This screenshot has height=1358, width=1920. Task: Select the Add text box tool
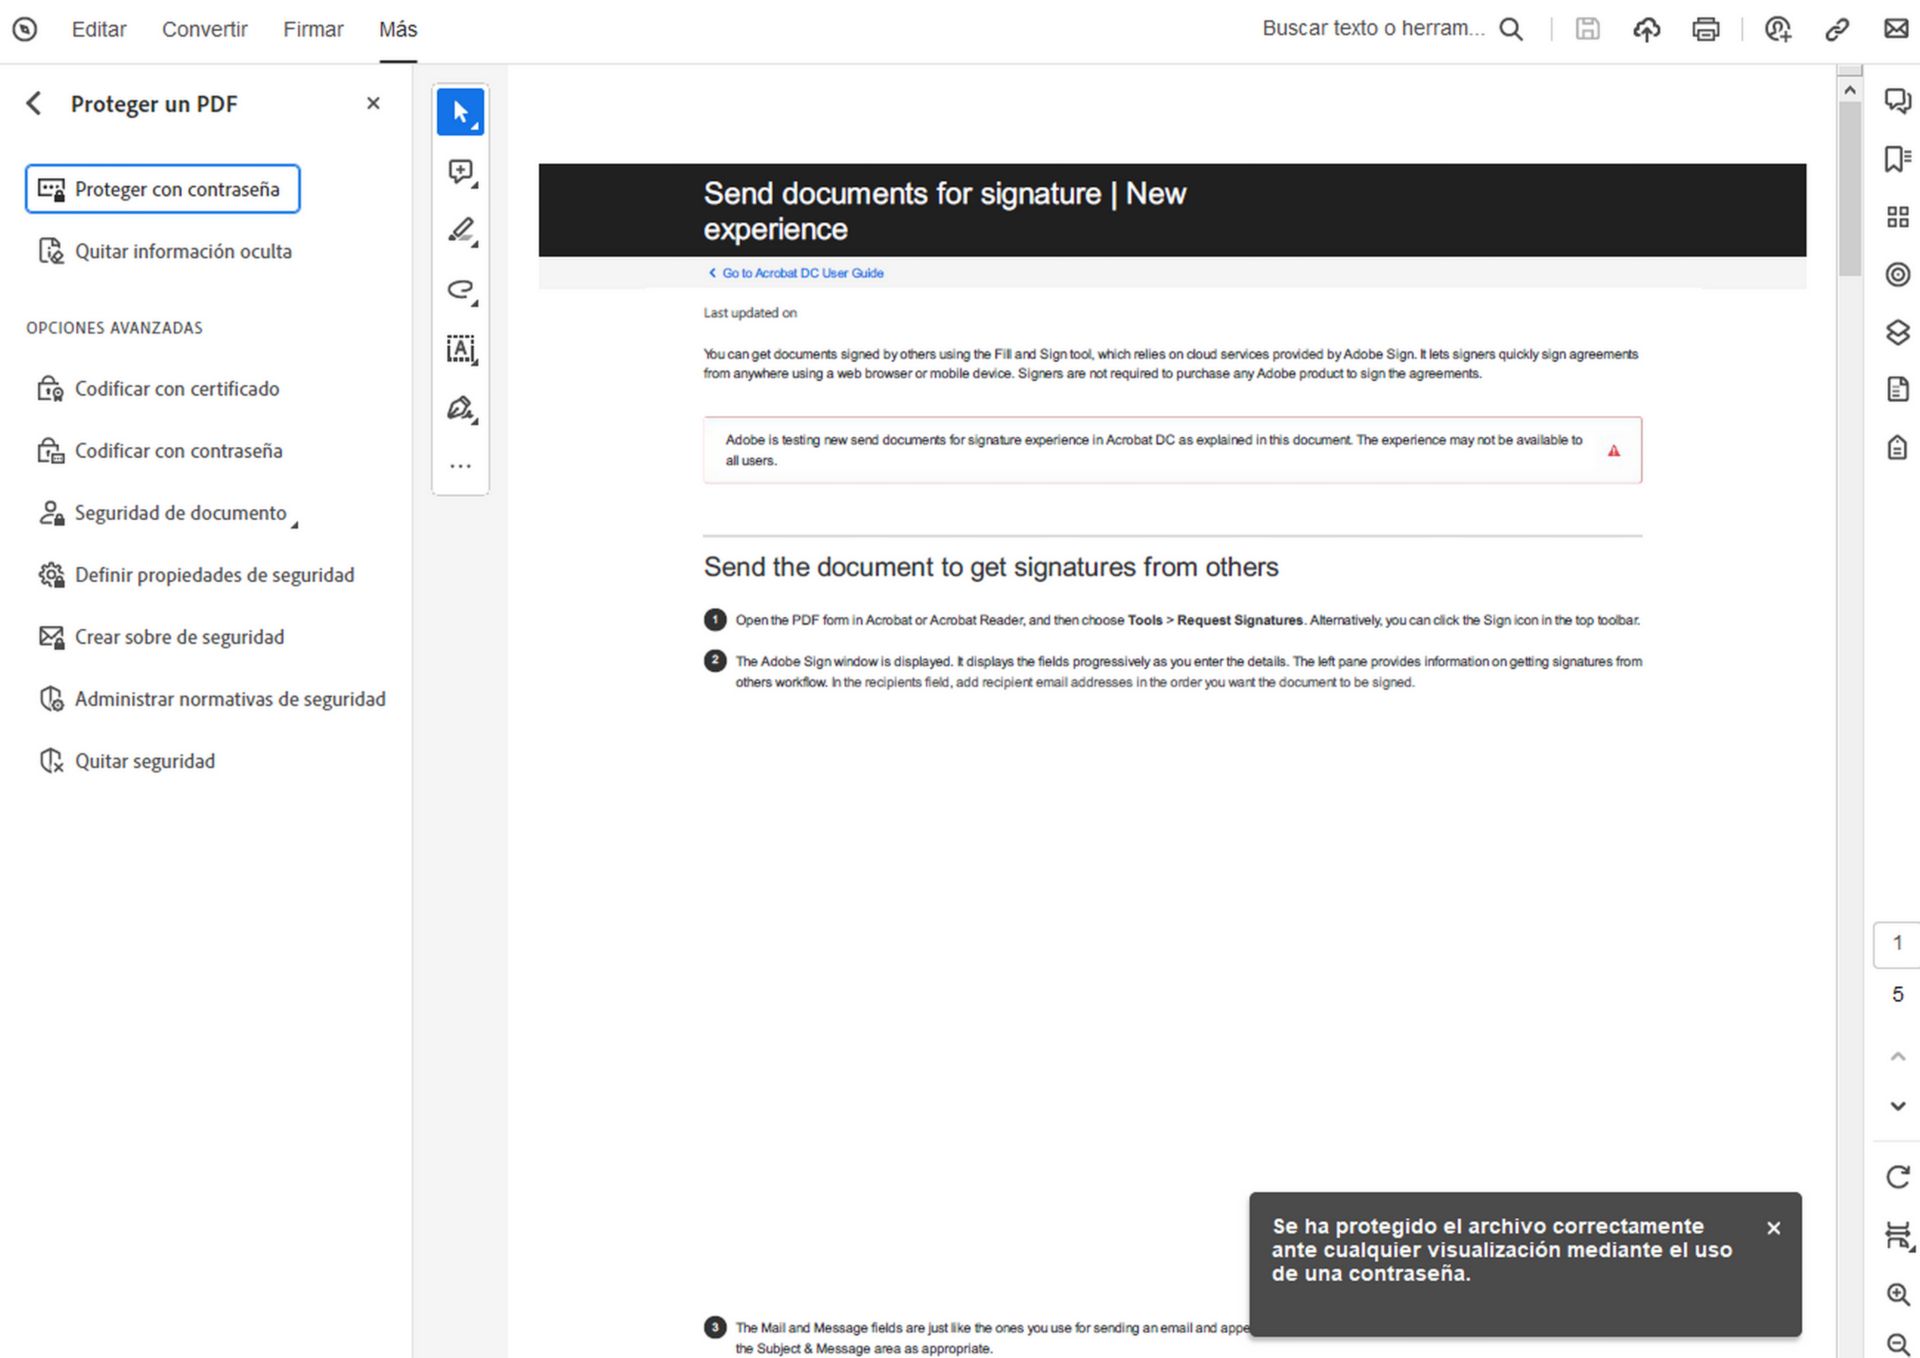pos(458,349)
